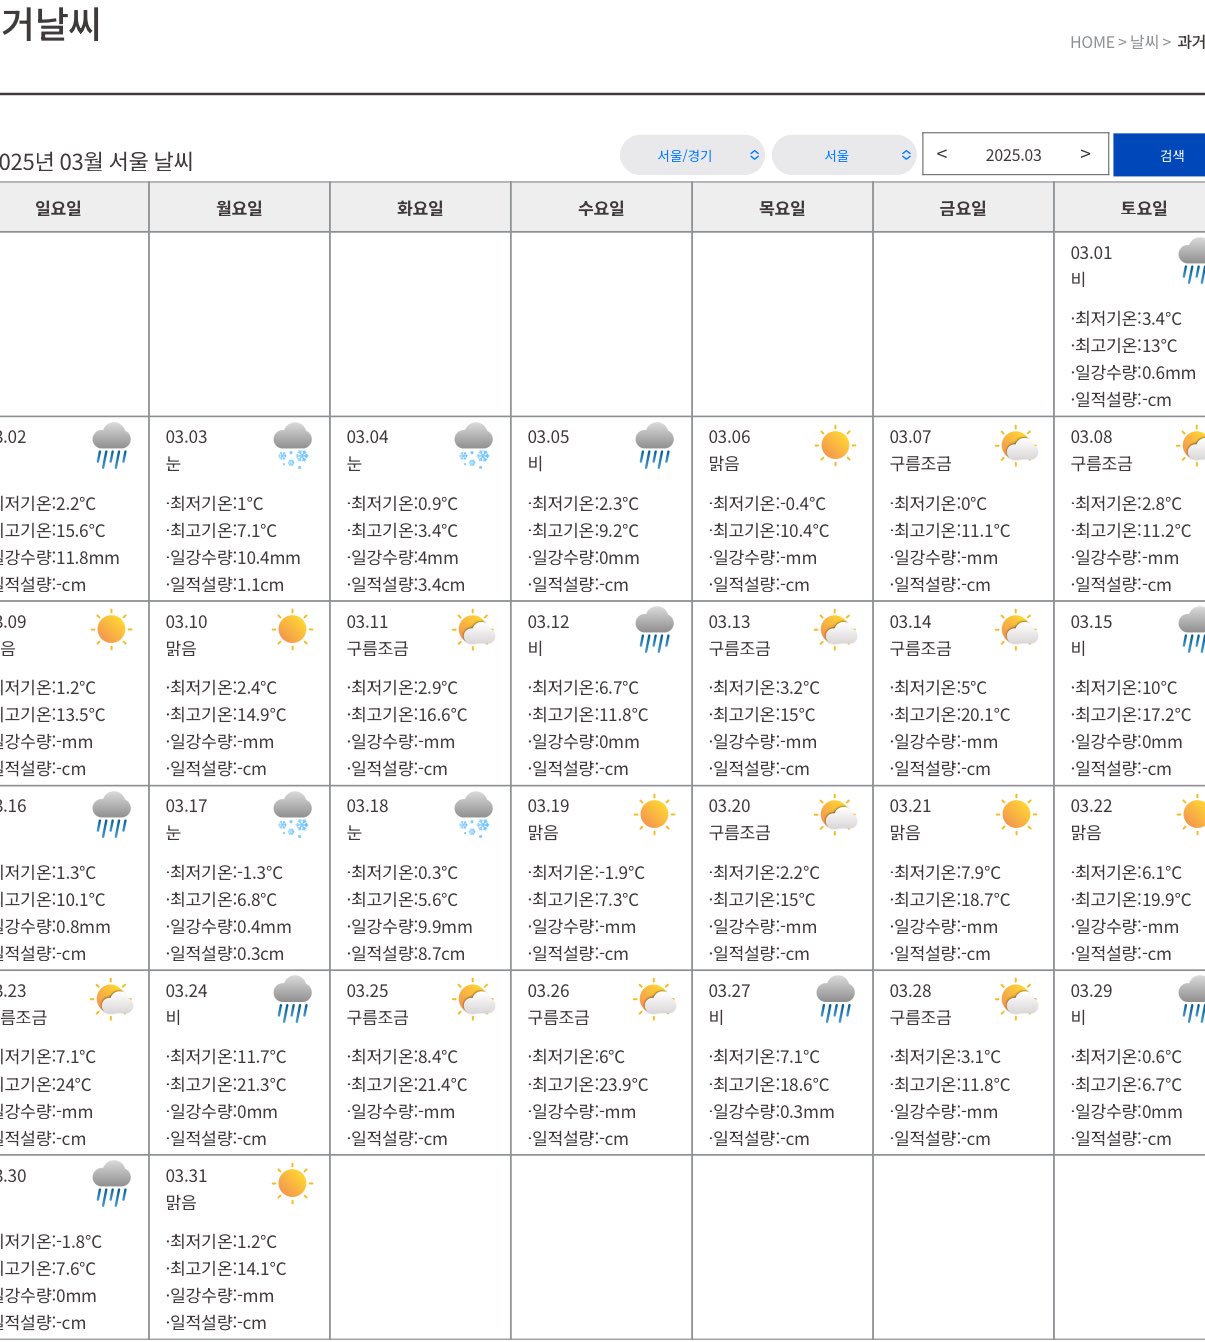
Task: Open the 서울 city dropdown
Action: [844, 155]
